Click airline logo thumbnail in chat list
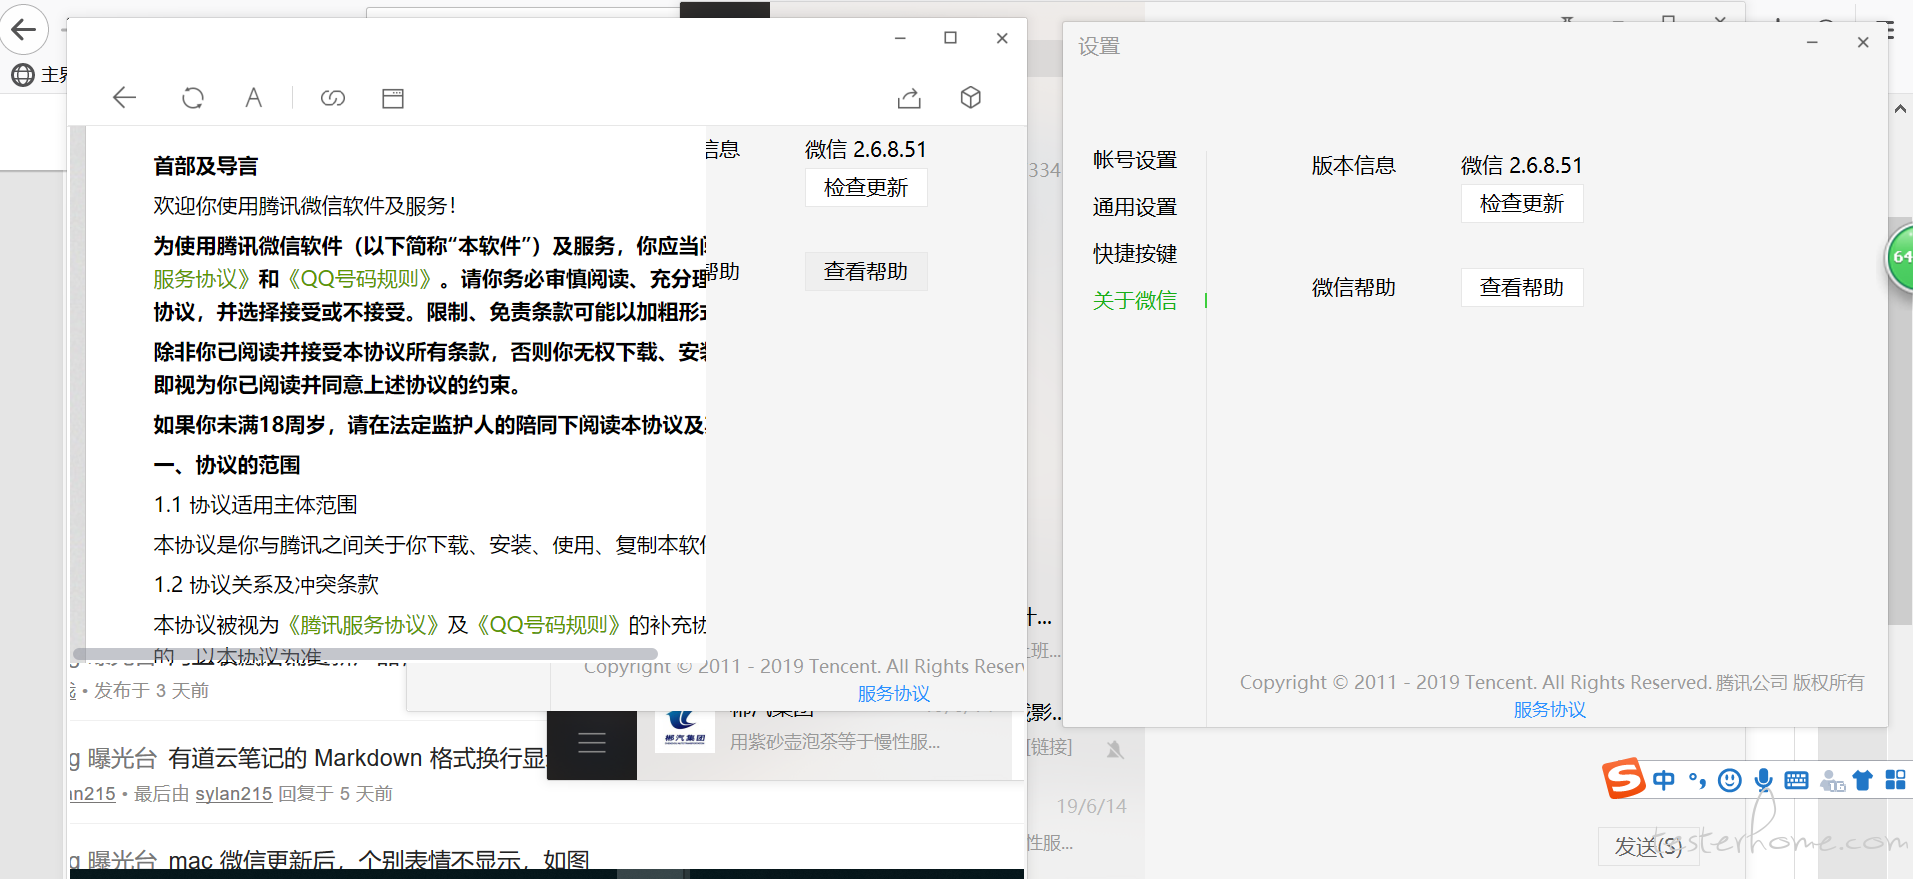1913x879 pixels. 684,730
